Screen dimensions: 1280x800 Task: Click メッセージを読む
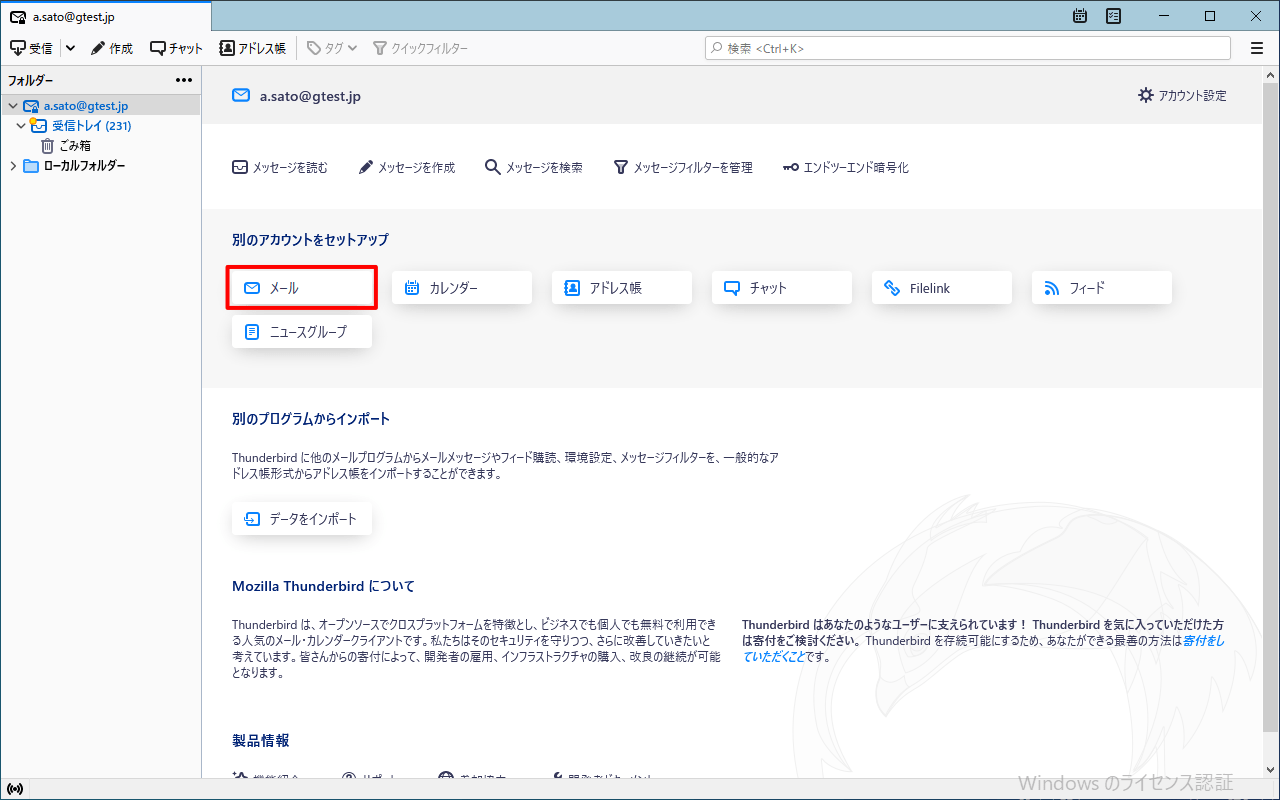tap(280, 168)
